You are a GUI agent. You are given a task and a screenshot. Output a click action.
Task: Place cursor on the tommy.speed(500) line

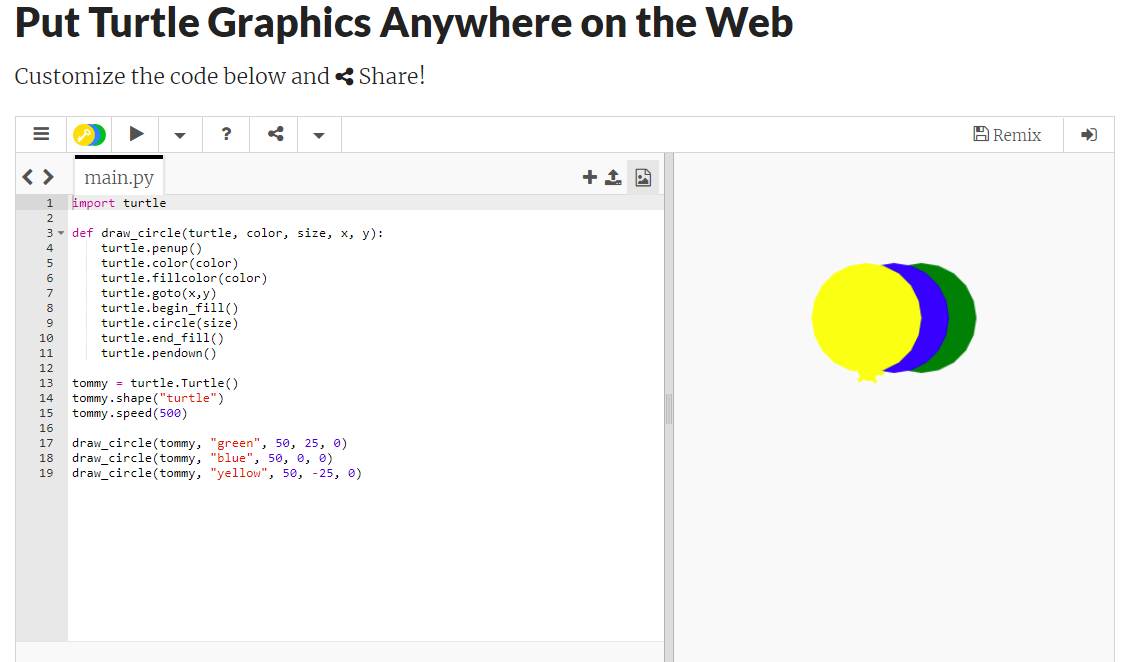point(129,413)
